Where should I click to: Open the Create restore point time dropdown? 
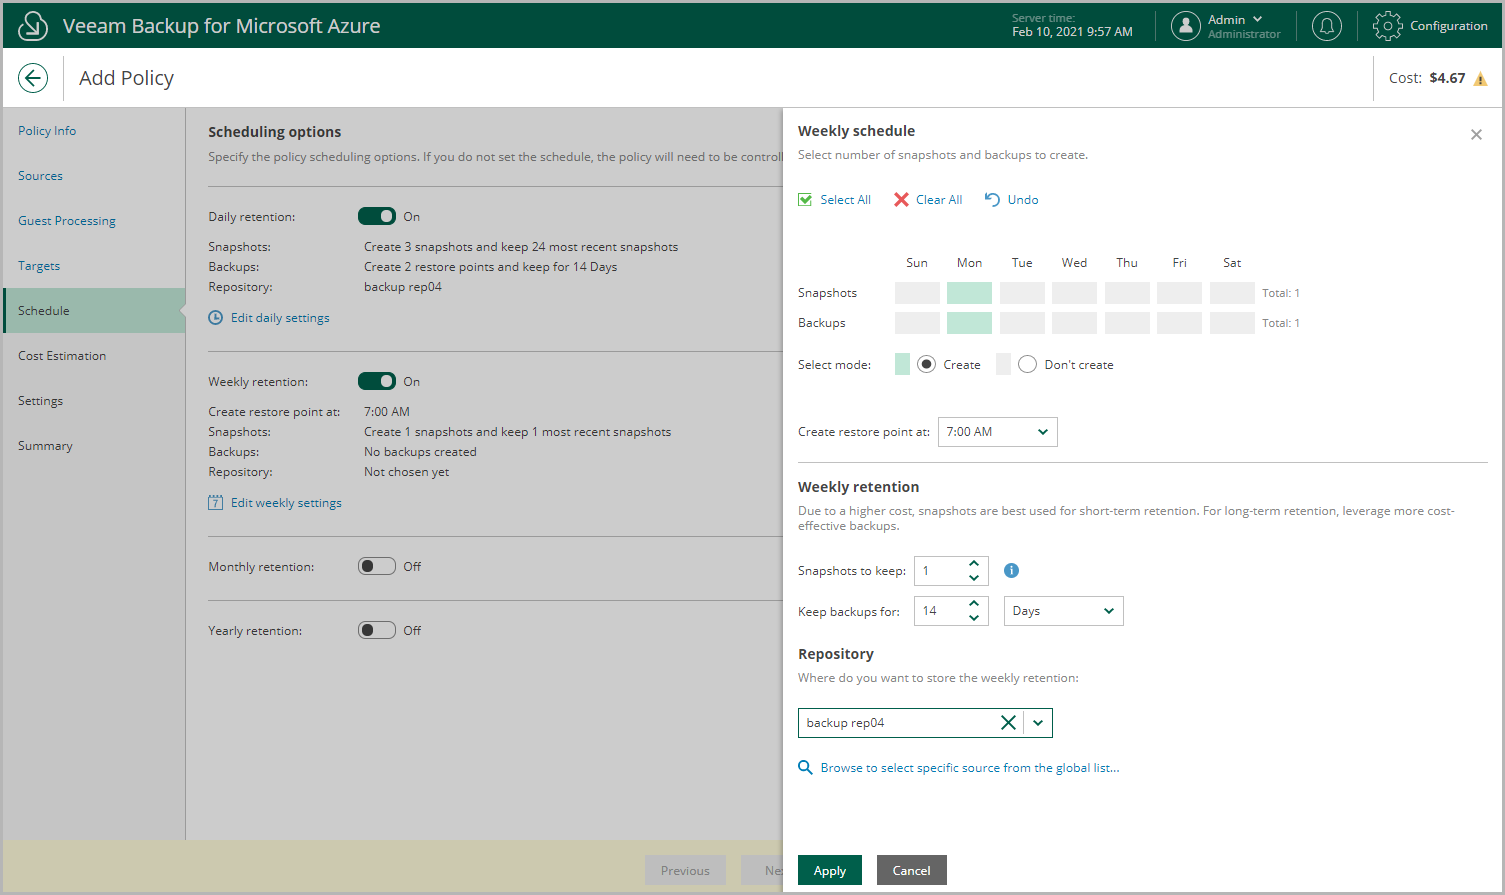pyautogui.click(x=997, y=432)
